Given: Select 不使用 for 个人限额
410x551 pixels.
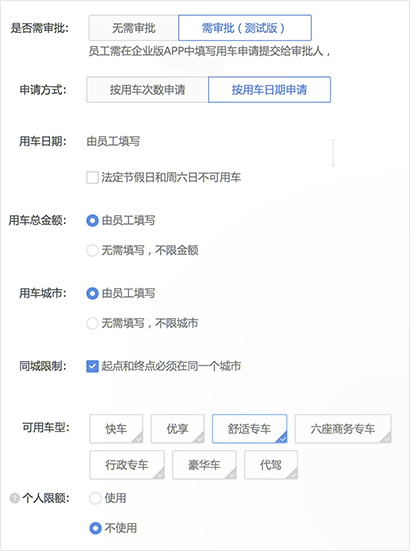Looking at the screenshot, I should coord(96,528).
